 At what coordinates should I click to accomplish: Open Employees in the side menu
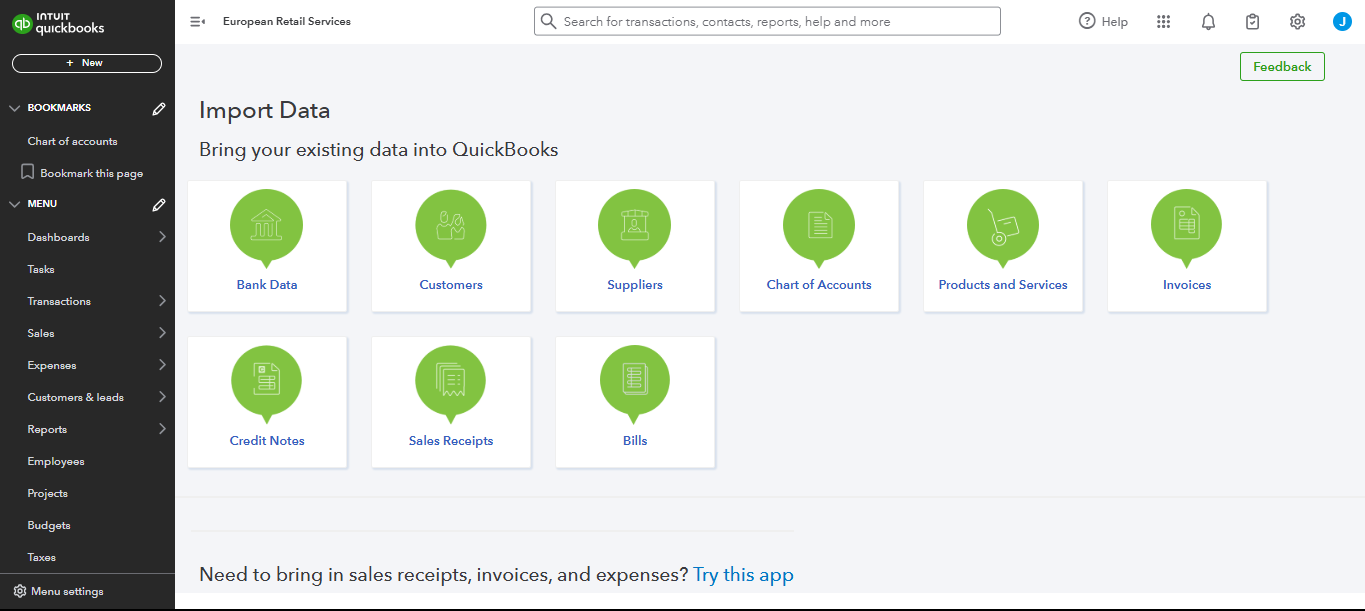click(x=56, y=461)
